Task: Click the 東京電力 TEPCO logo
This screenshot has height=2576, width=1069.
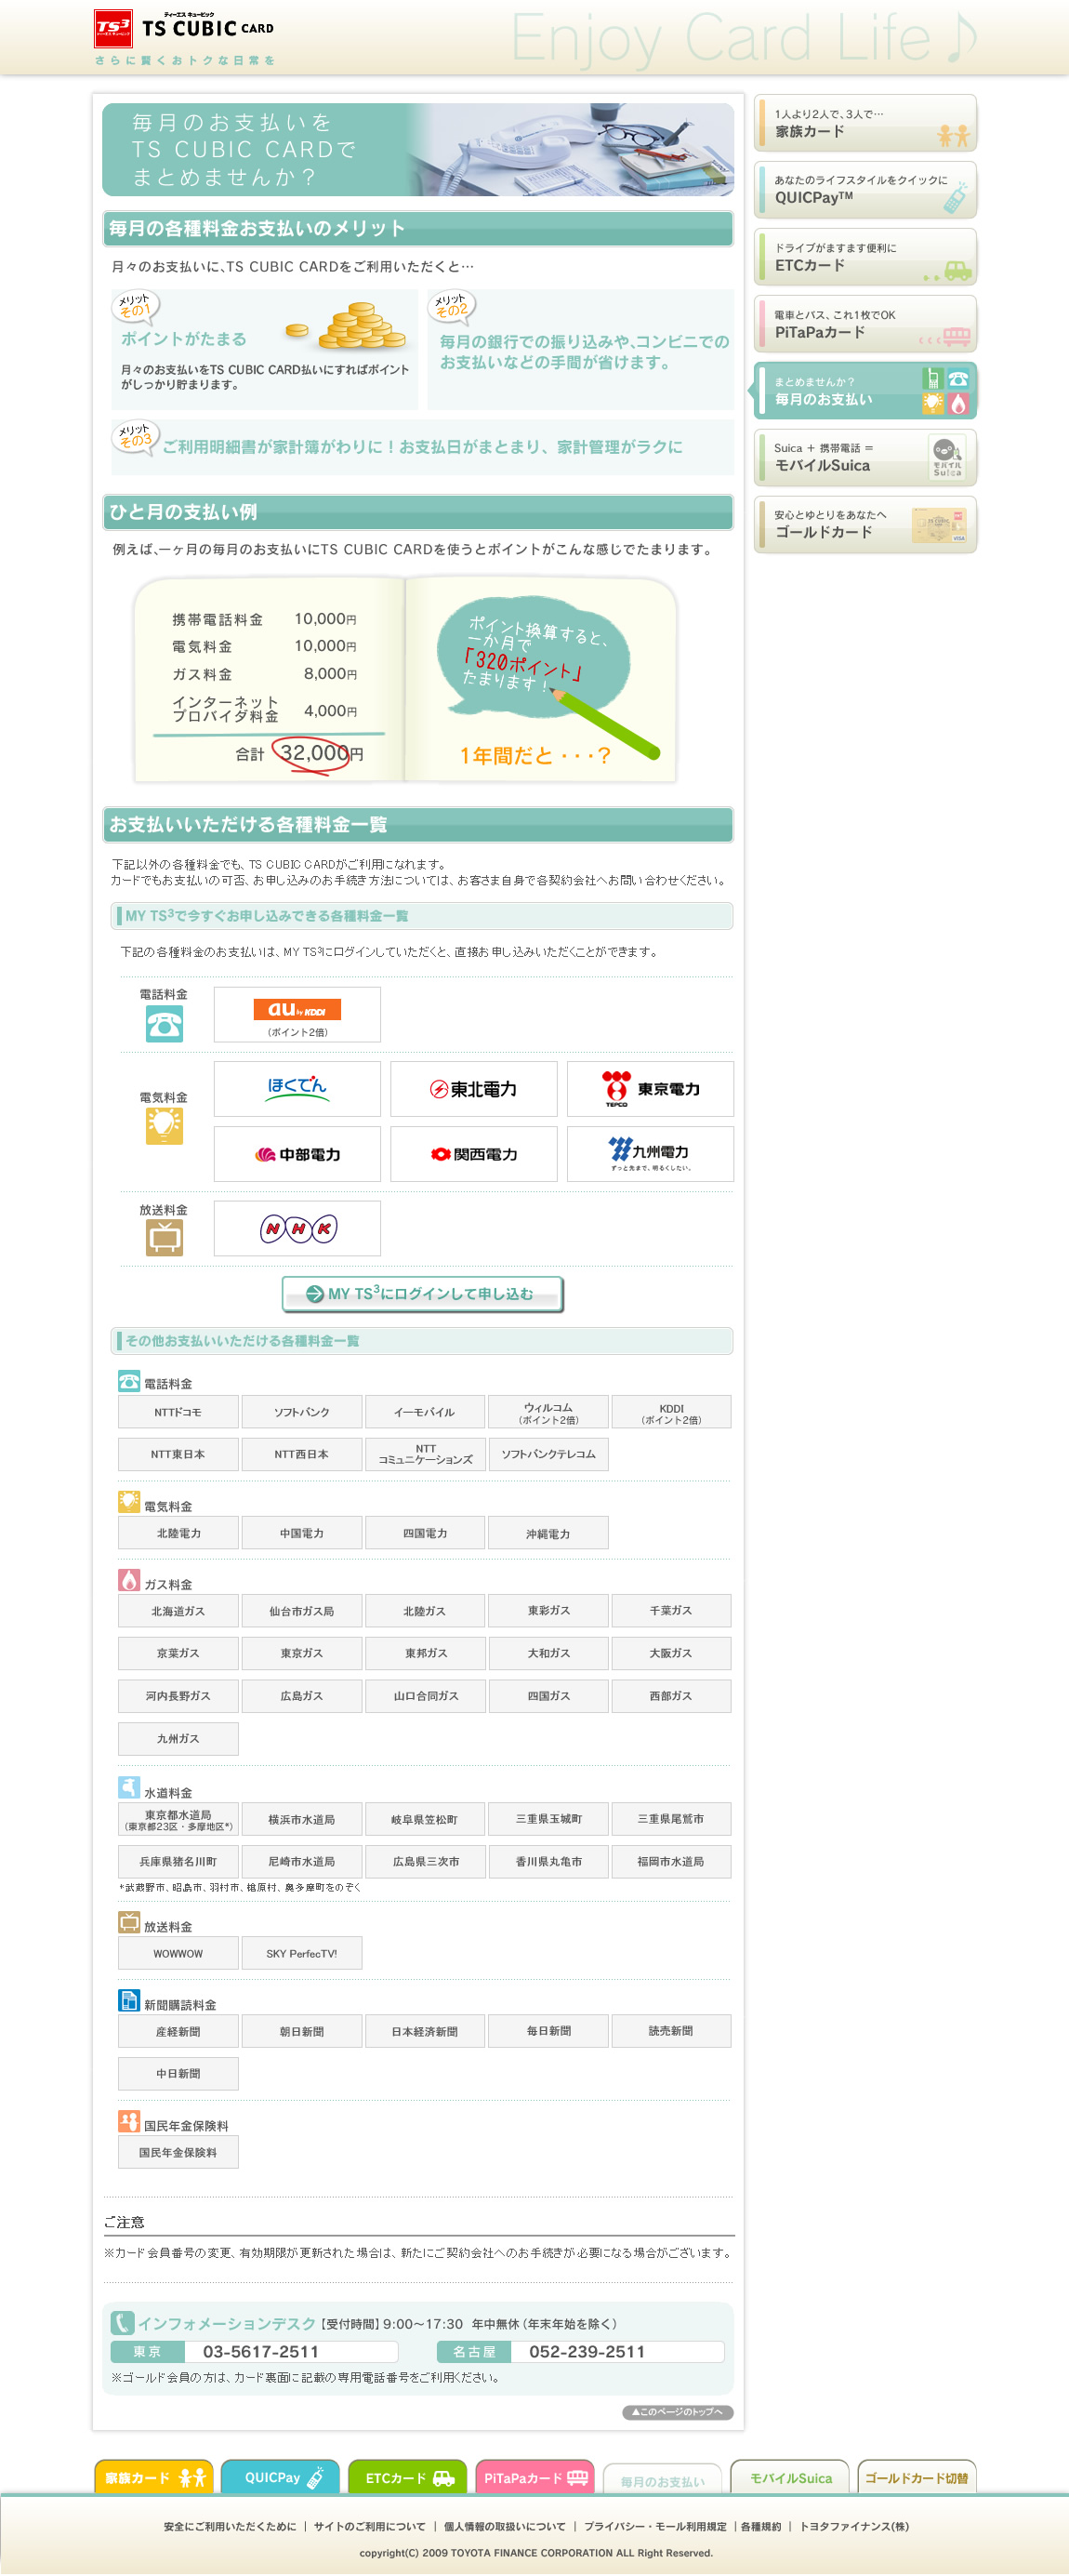Action: (650, 1089)
